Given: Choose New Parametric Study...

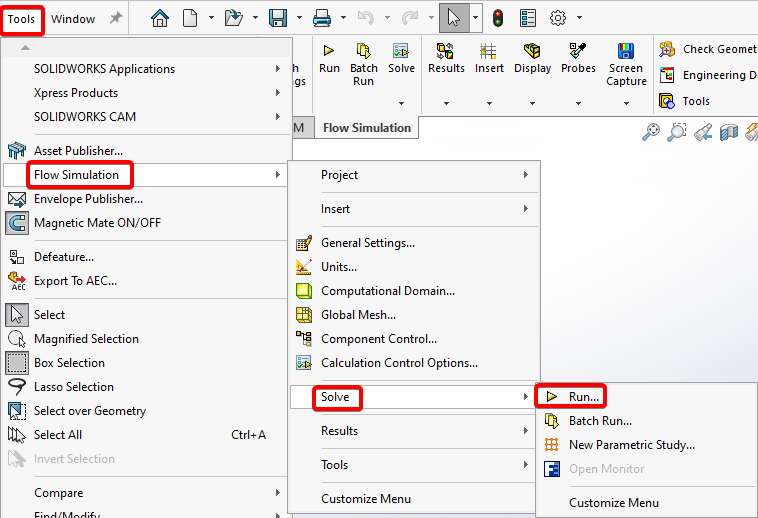Looking at the screenshot, I should (647, 445).
